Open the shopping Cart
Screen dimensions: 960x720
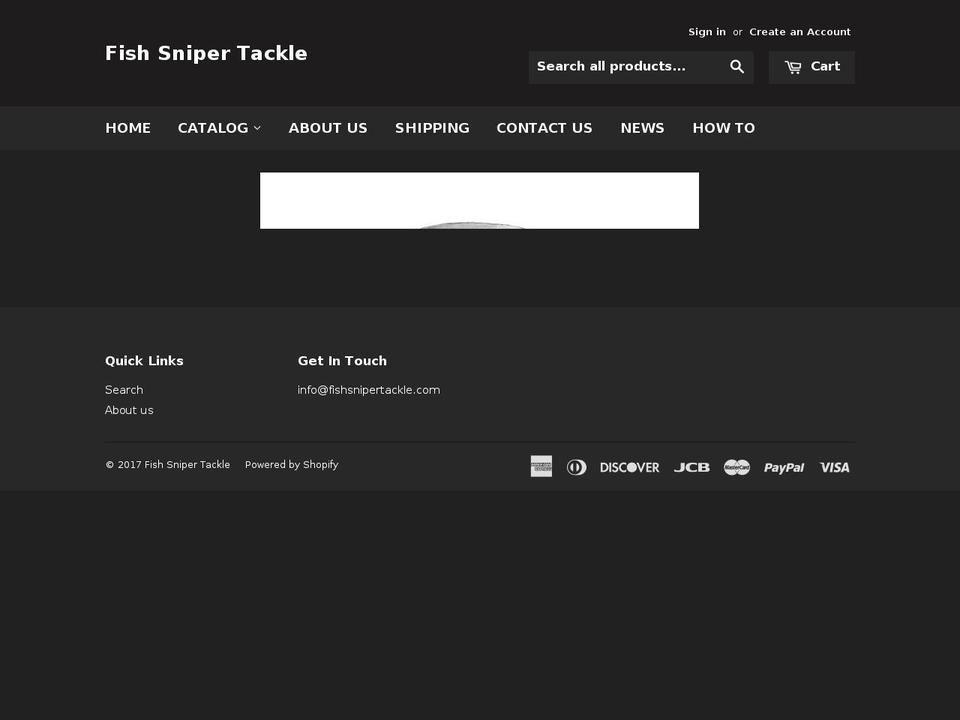812,67
